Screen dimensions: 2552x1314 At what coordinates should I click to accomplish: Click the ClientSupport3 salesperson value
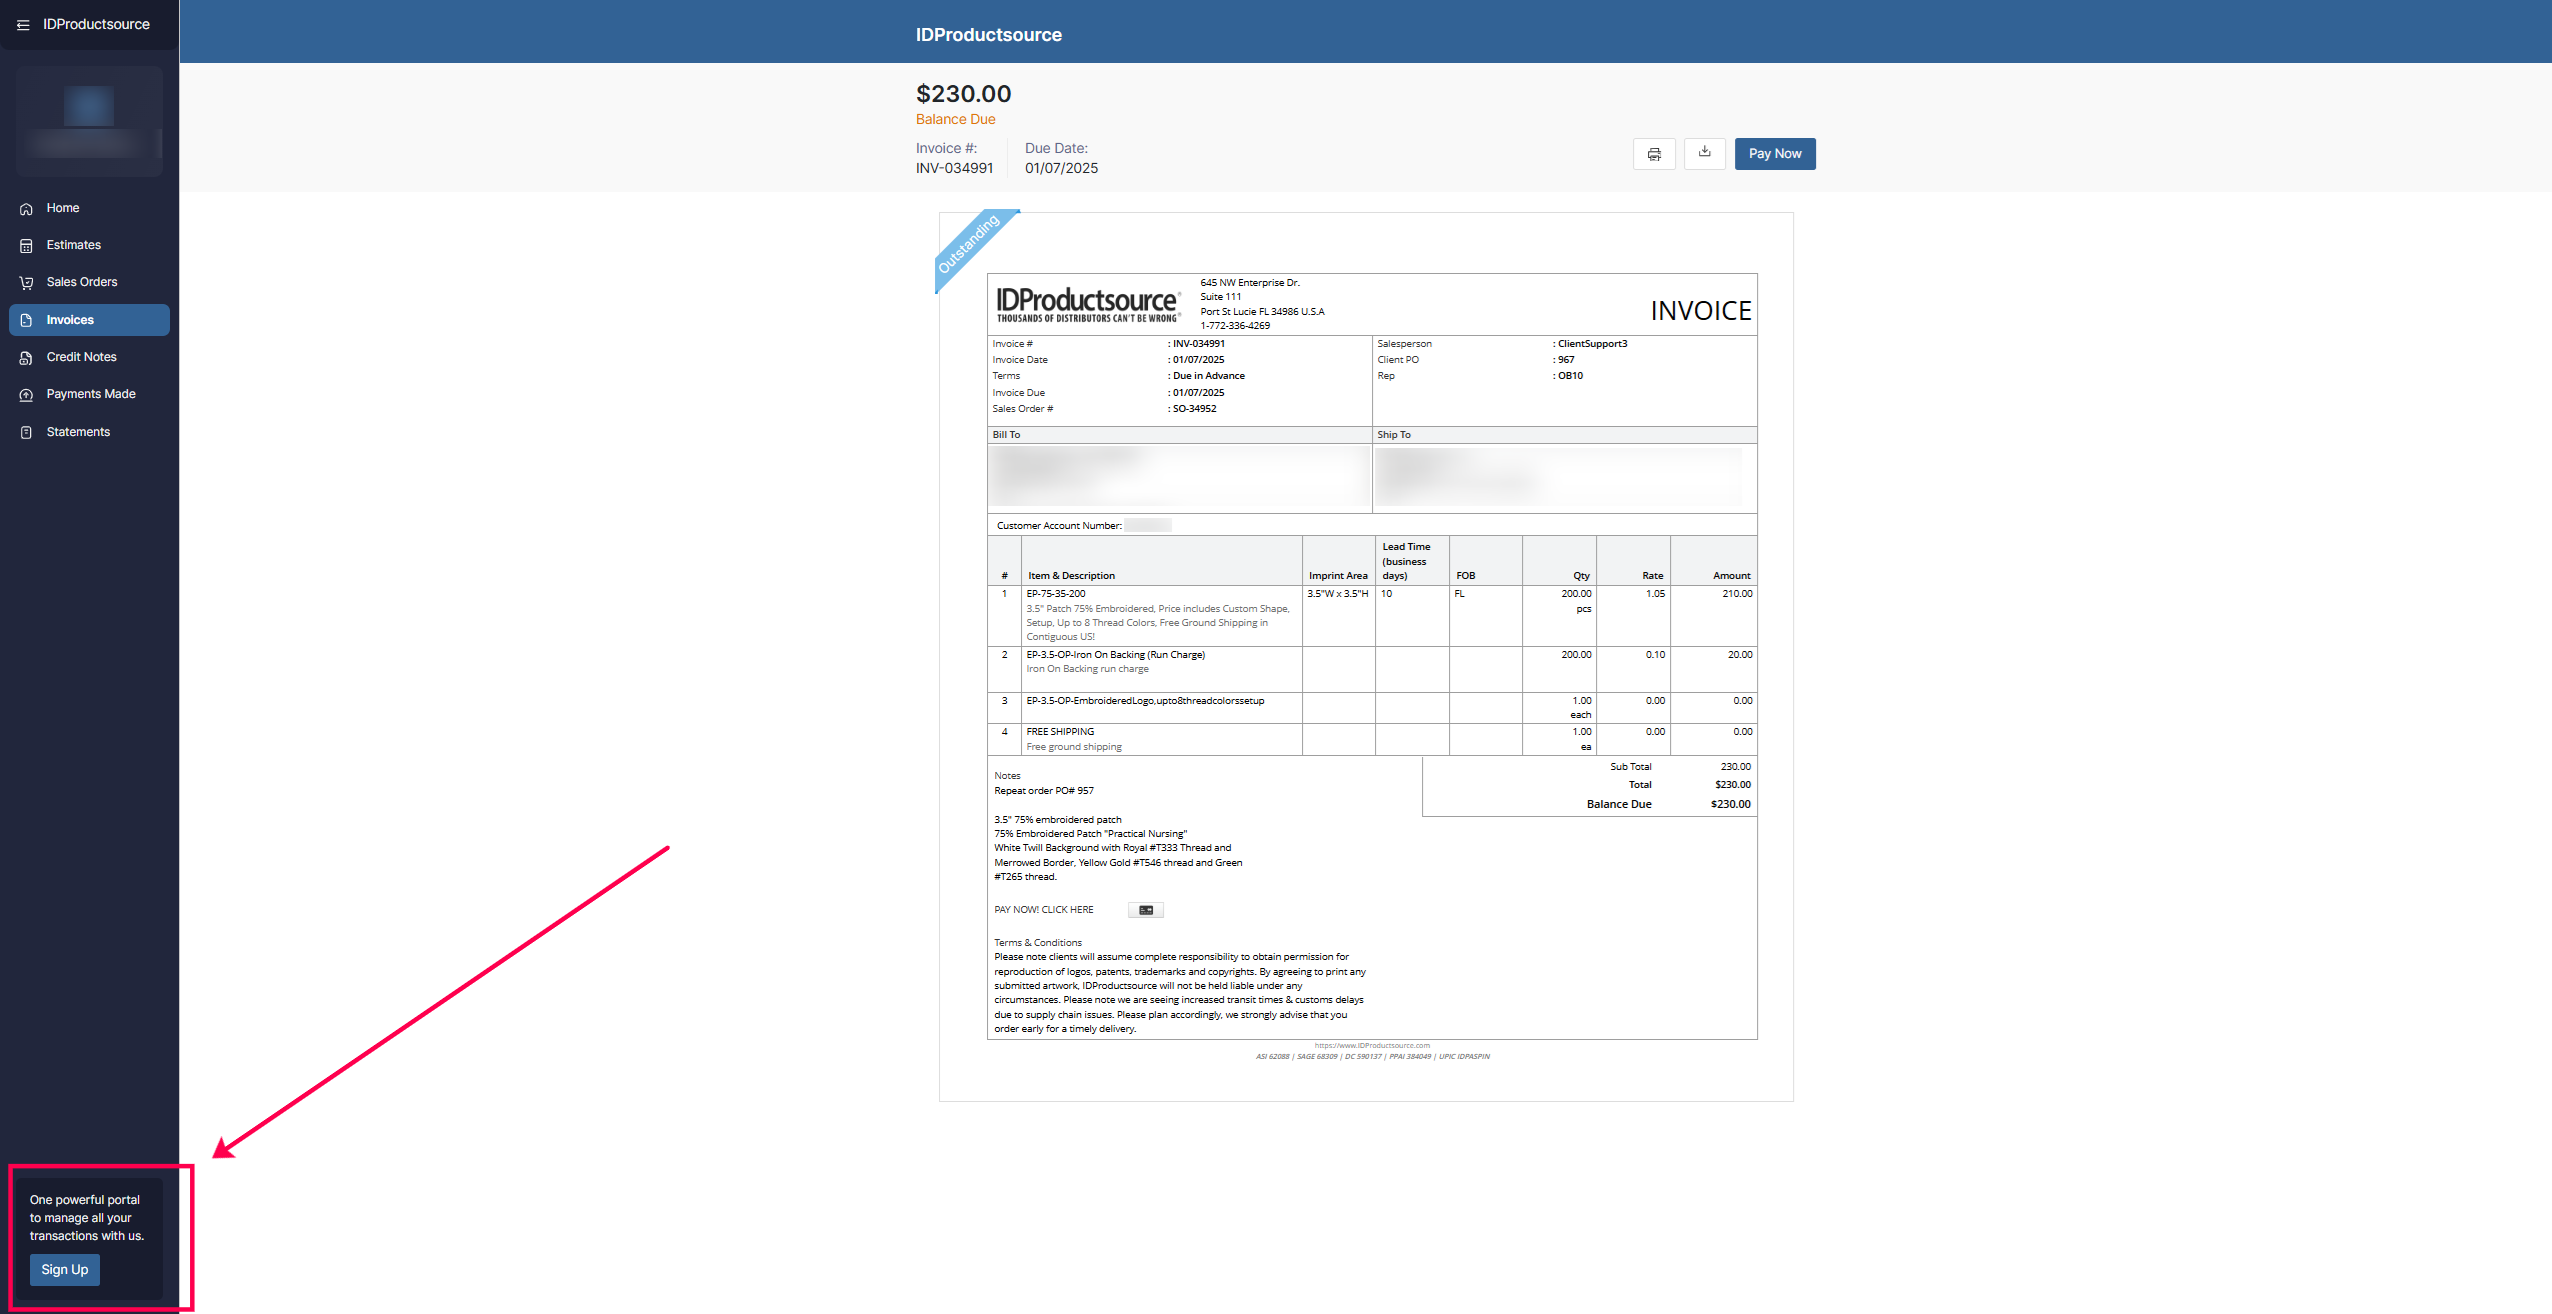[x=1592, y=344]
